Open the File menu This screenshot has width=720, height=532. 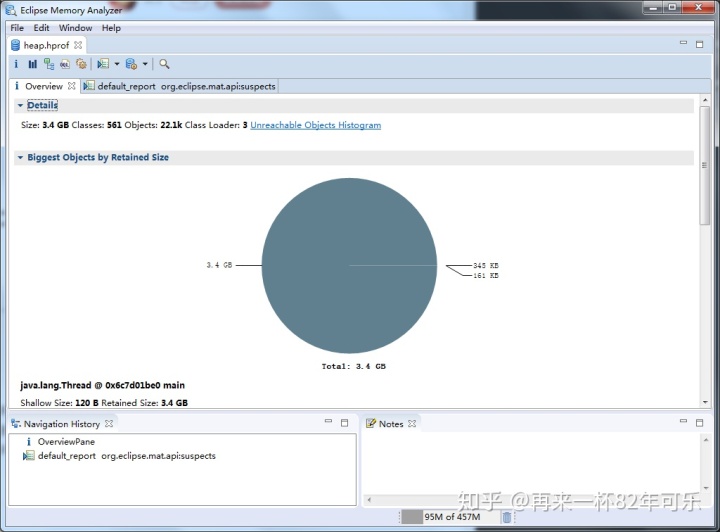click(x=17, y=28)
